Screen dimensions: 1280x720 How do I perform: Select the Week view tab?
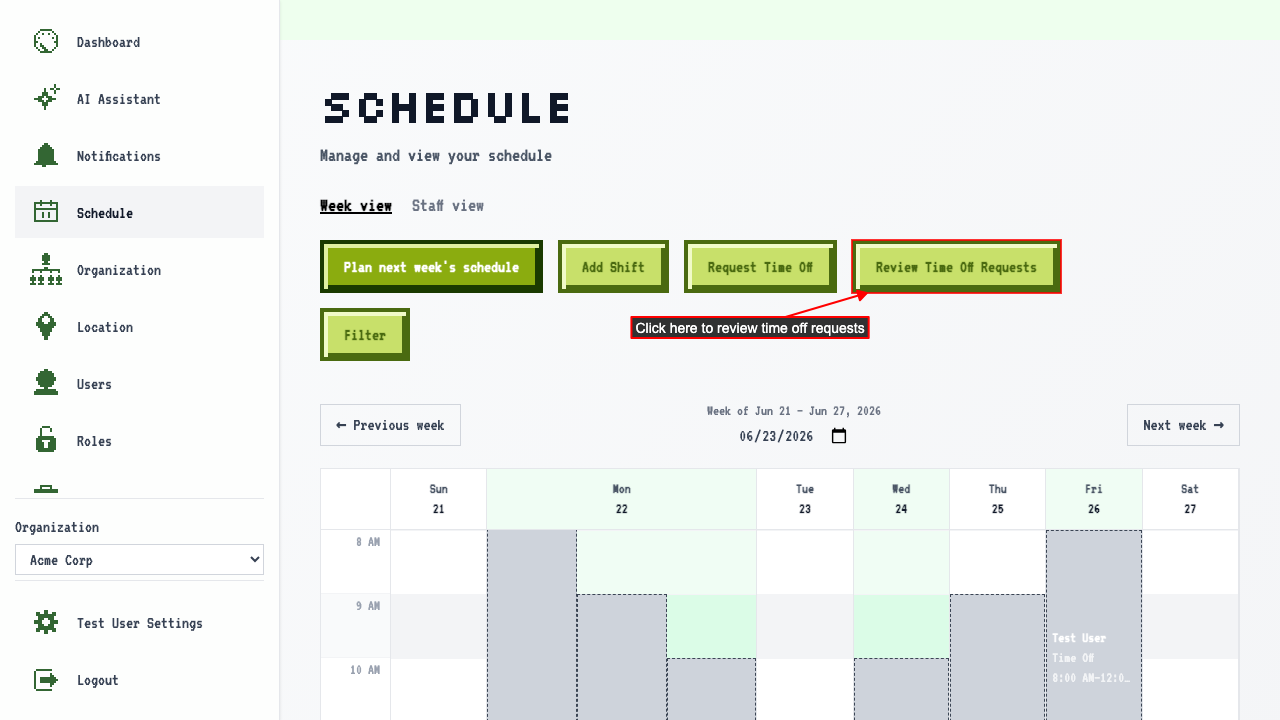click(356, 206)
